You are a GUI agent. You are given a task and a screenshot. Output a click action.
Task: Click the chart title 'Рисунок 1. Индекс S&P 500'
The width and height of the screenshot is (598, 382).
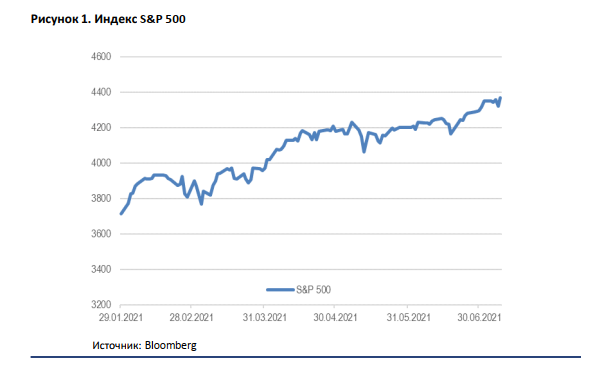108,19
